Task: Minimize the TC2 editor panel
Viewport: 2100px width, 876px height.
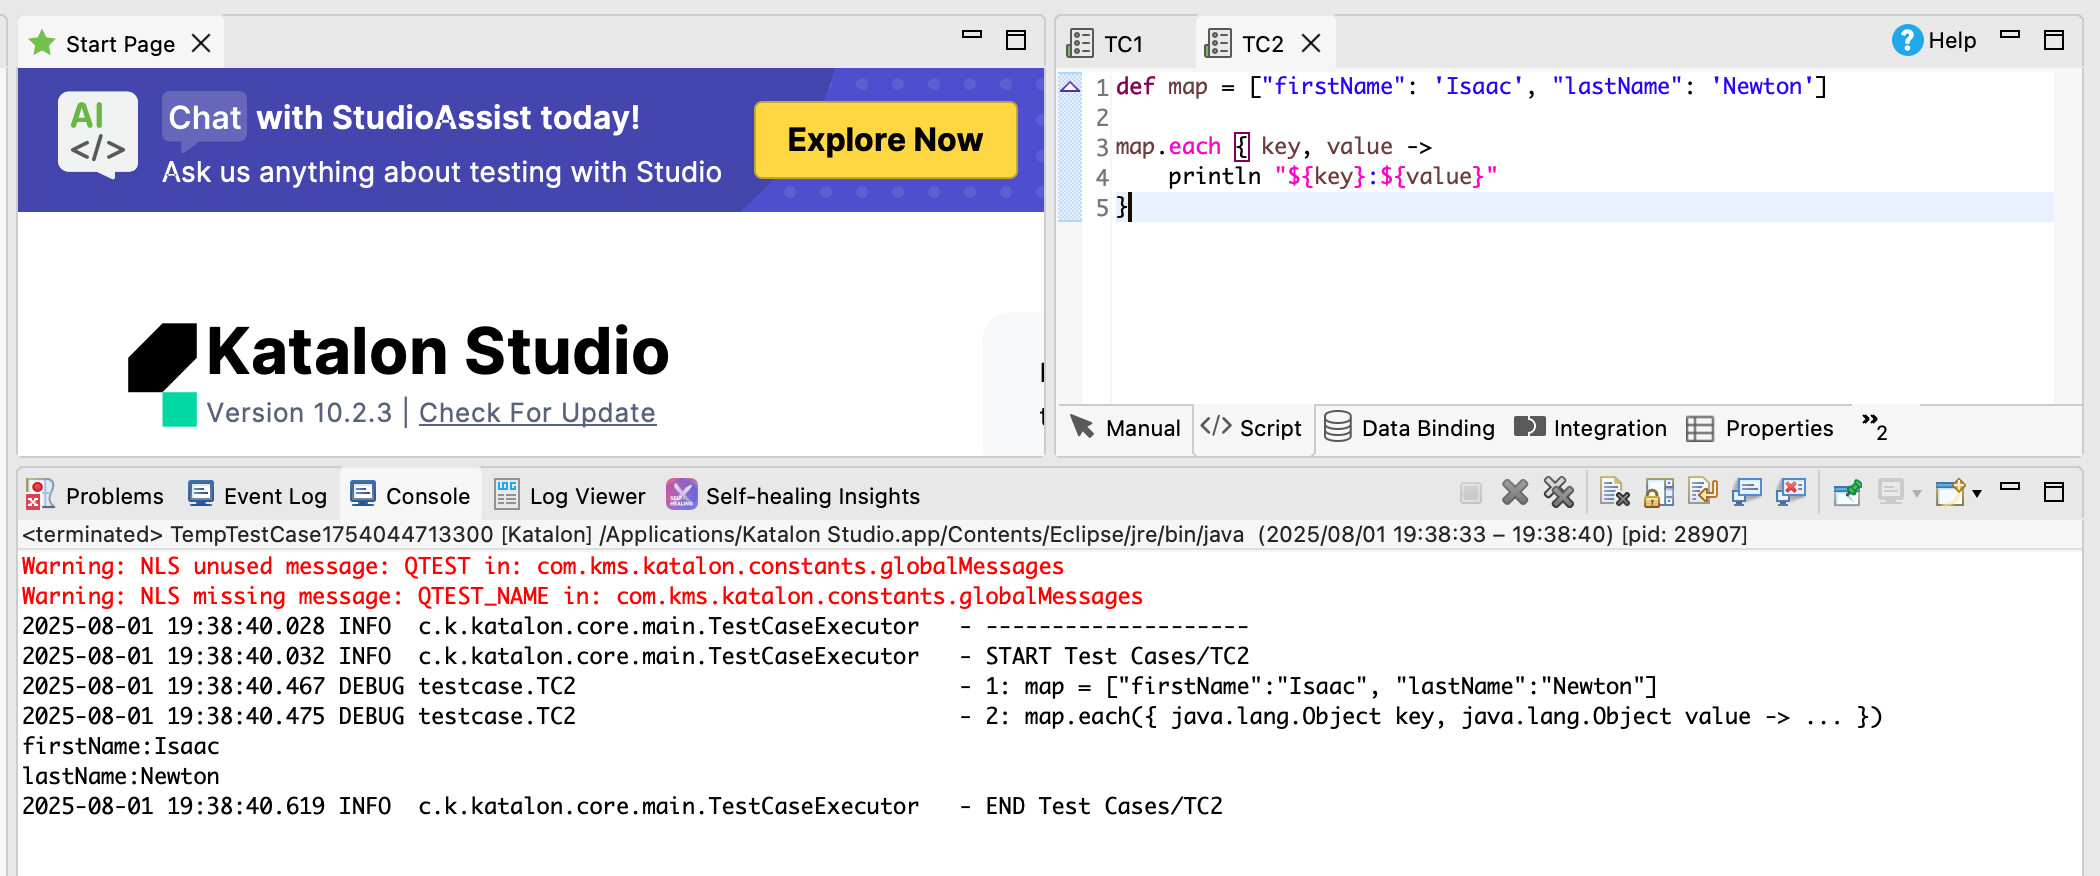Action: (x=2010, y=36)
